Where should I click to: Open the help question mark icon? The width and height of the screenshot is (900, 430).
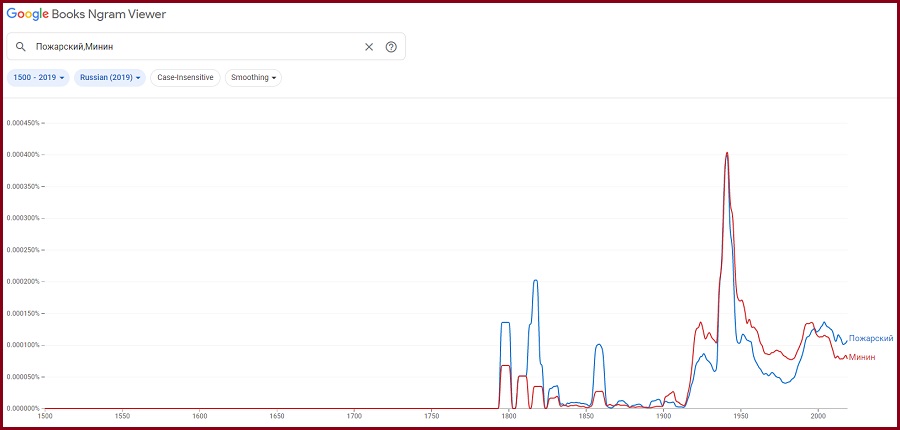(391, 47)
